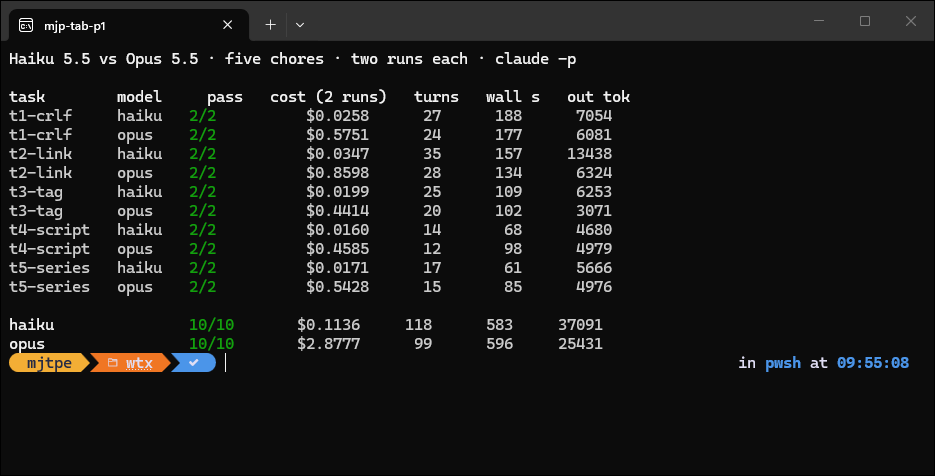Viewport: 935px width, 476px height.
Task: Click the green 10/10 pass total for haiku
Action: (212, 325)
